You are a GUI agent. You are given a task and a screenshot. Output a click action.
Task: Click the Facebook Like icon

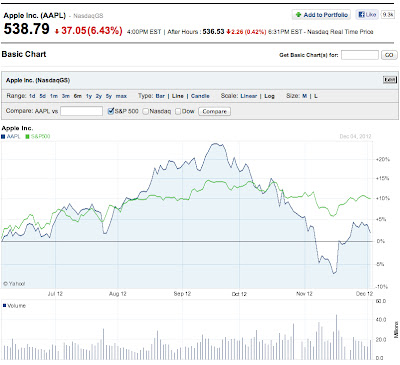click(x=361, y=14)
